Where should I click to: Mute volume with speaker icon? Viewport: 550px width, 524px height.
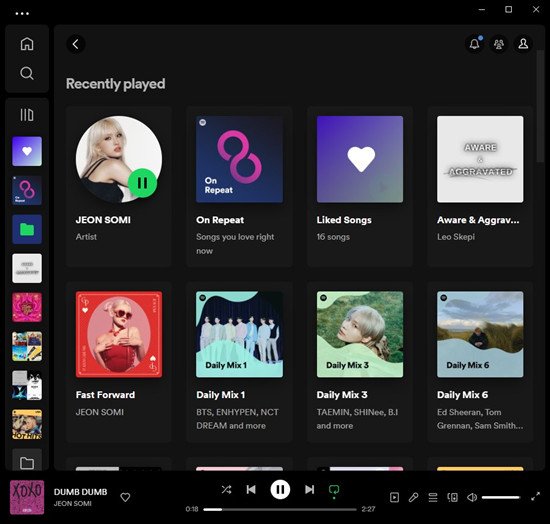(472, 497)
